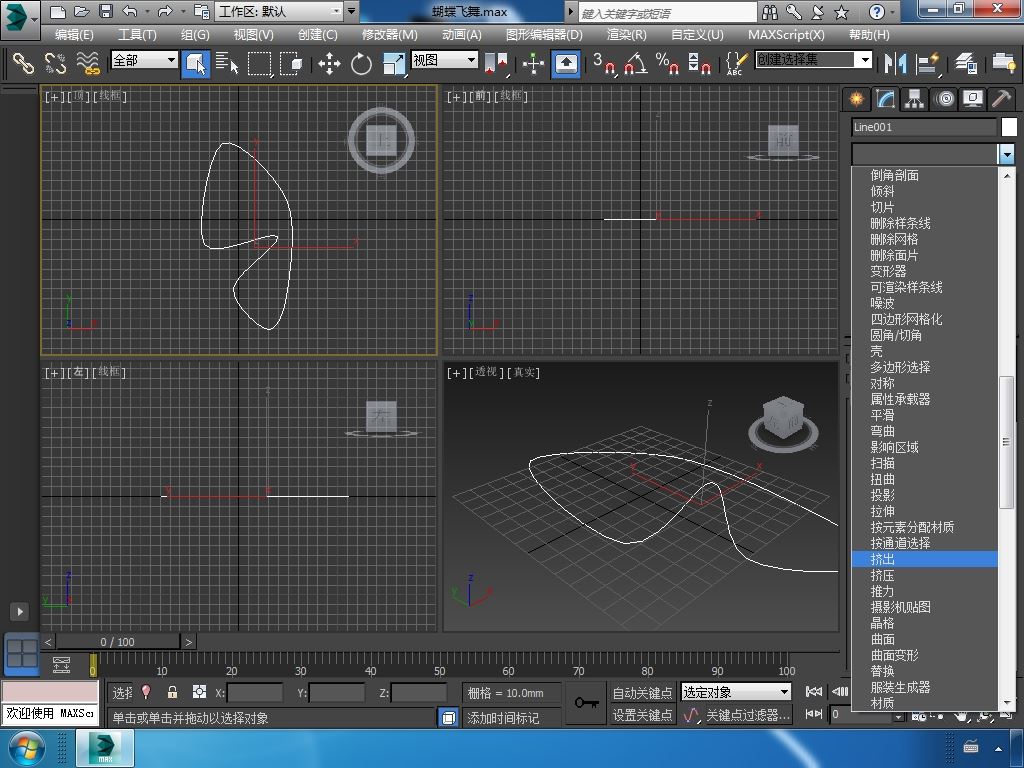Go to start playback button
The image size is (1024, 768).
pyautogui.click(x=814, y=692)
